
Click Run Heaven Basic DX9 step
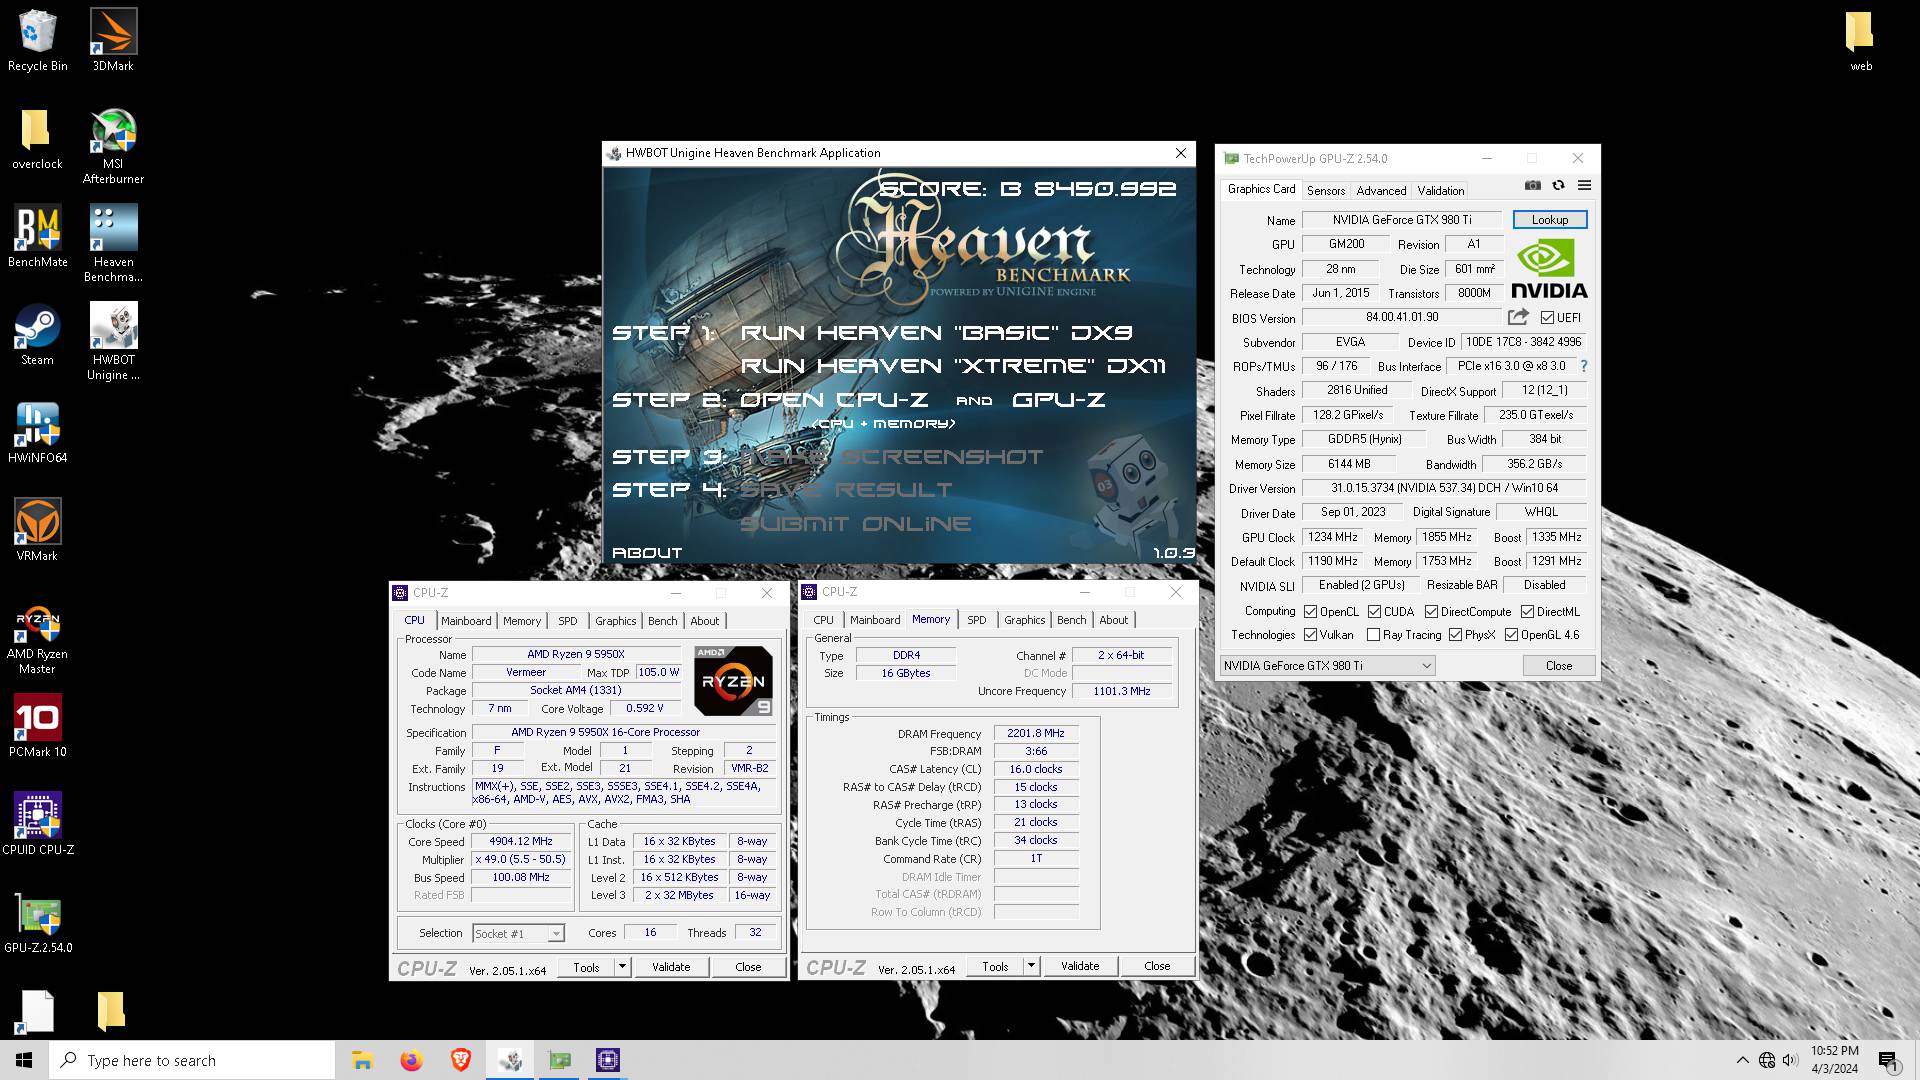click(x=936, y=333)
